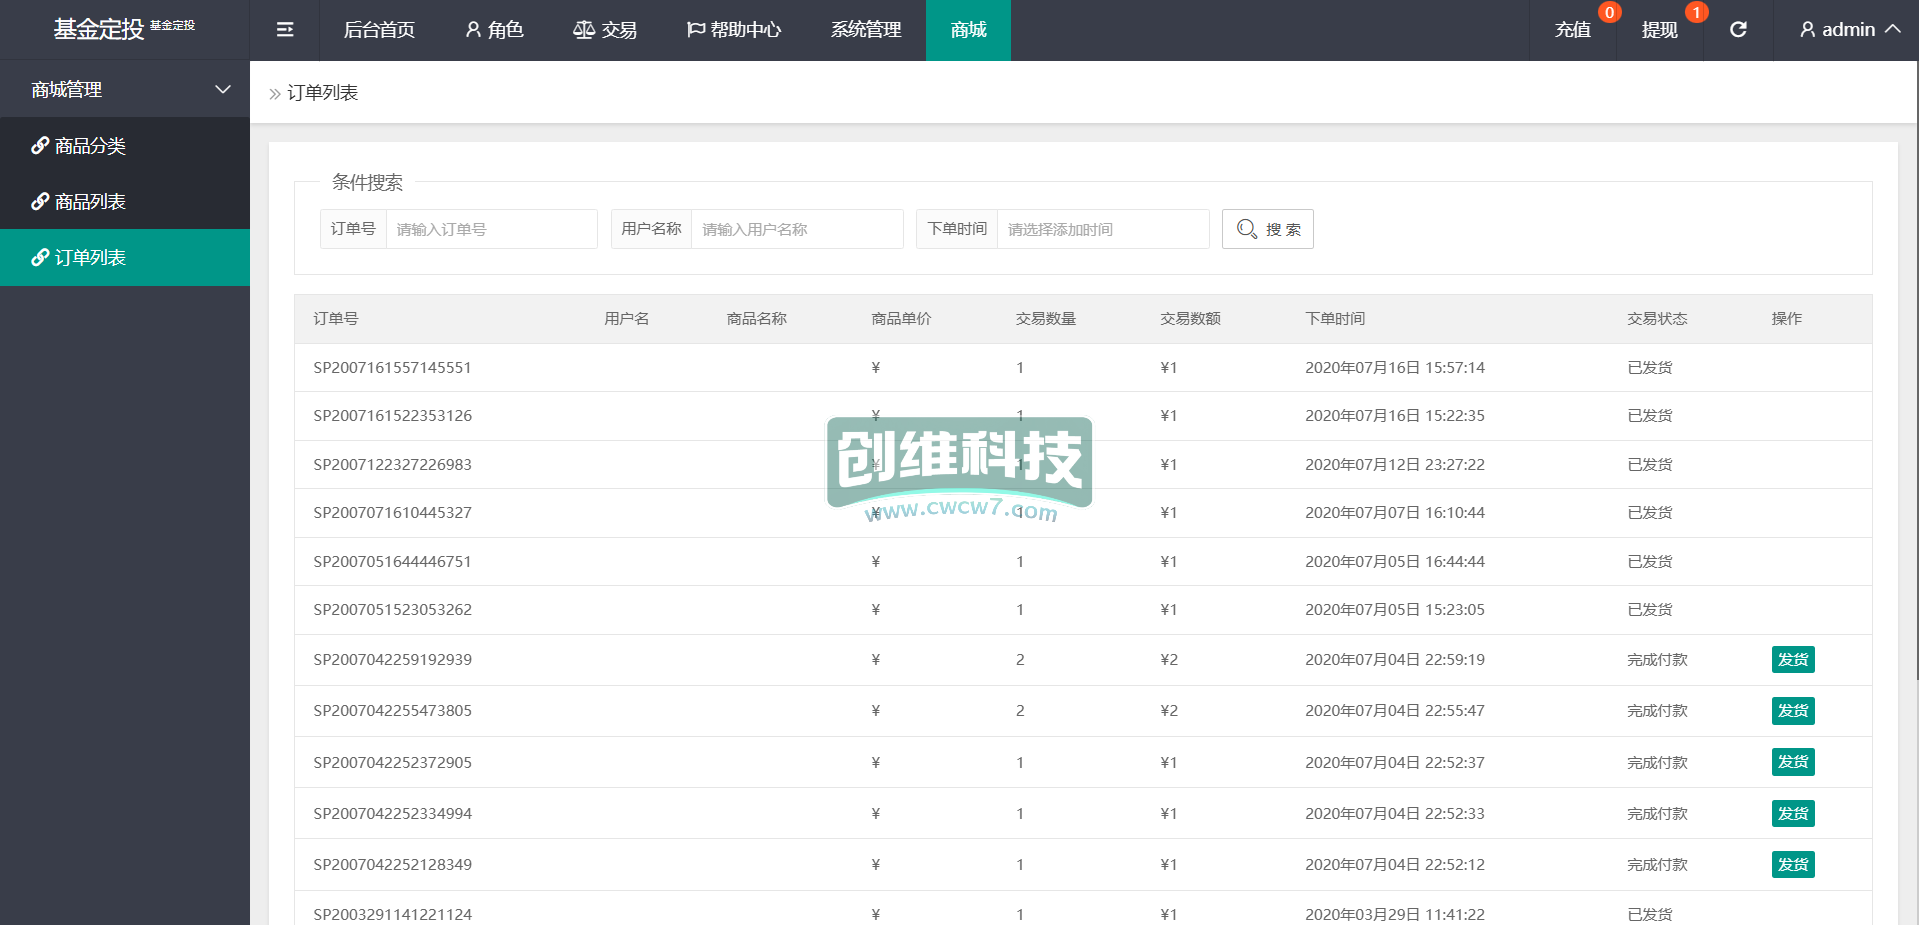The height and width of the screenshot is (925, 1919).
Task: Focus the 订单号 input field
Action: pyautogui.click(x=491, y=229)
